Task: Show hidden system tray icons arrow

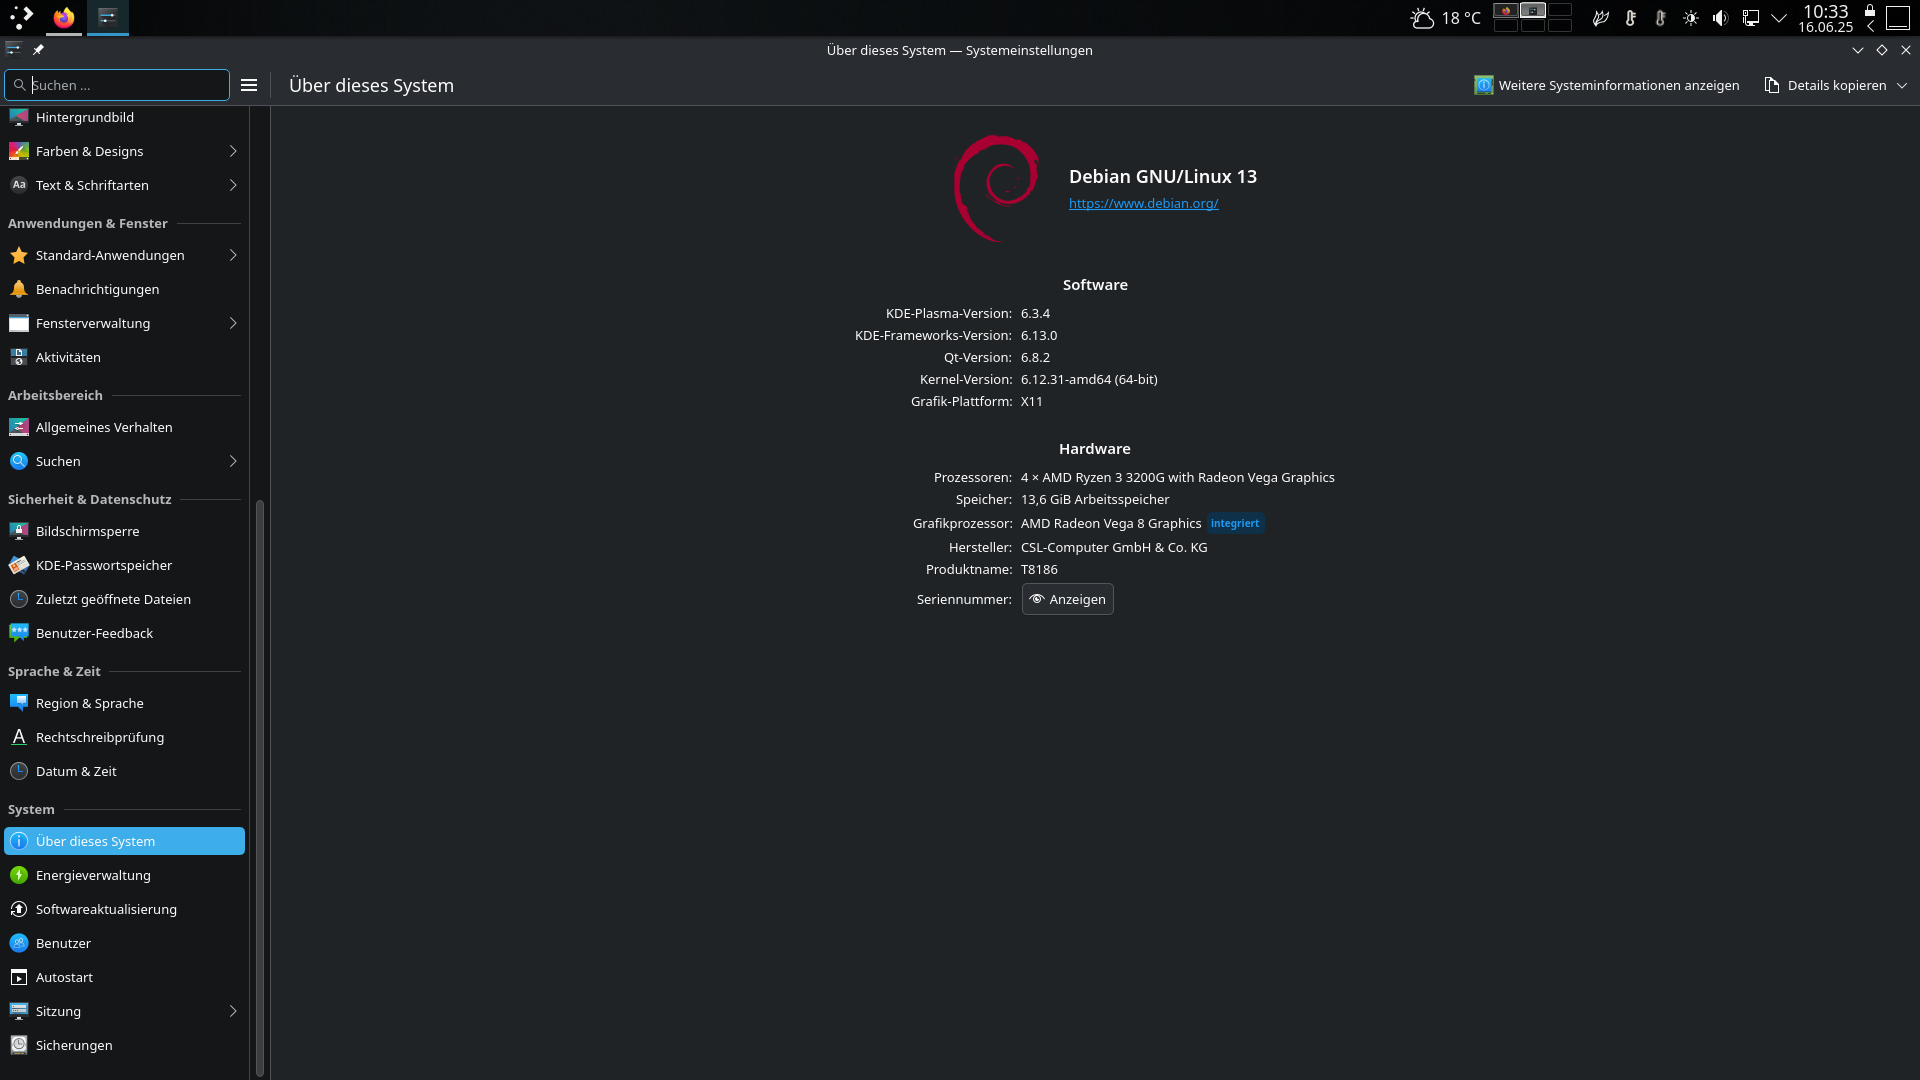Action: [x=1779, y=18]
